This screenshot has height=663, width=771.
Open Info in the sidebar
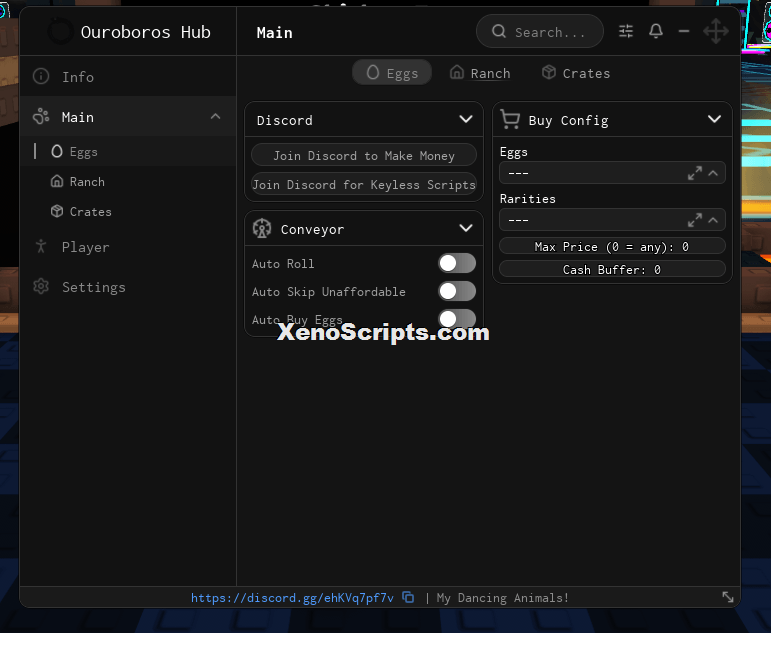click(x=128, y=76)
